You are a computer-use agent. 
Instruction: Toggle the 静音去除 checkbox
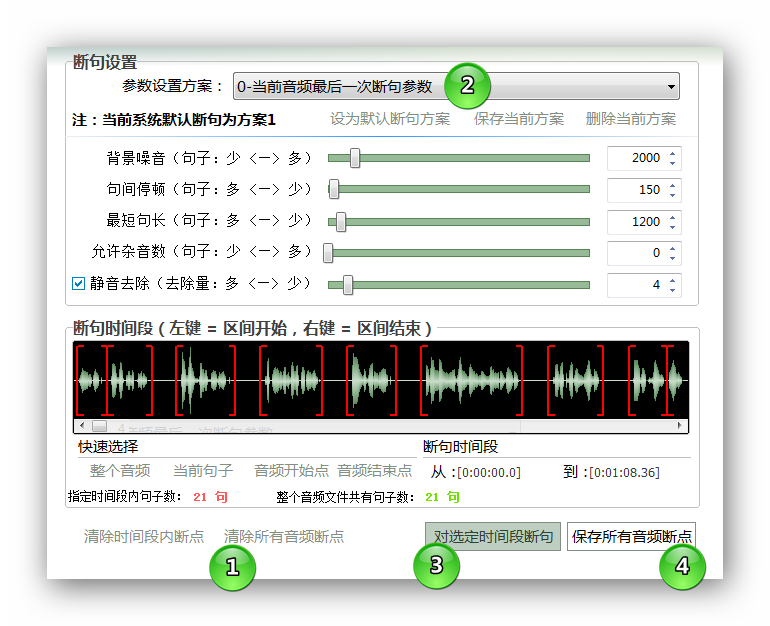pos(78,284)
